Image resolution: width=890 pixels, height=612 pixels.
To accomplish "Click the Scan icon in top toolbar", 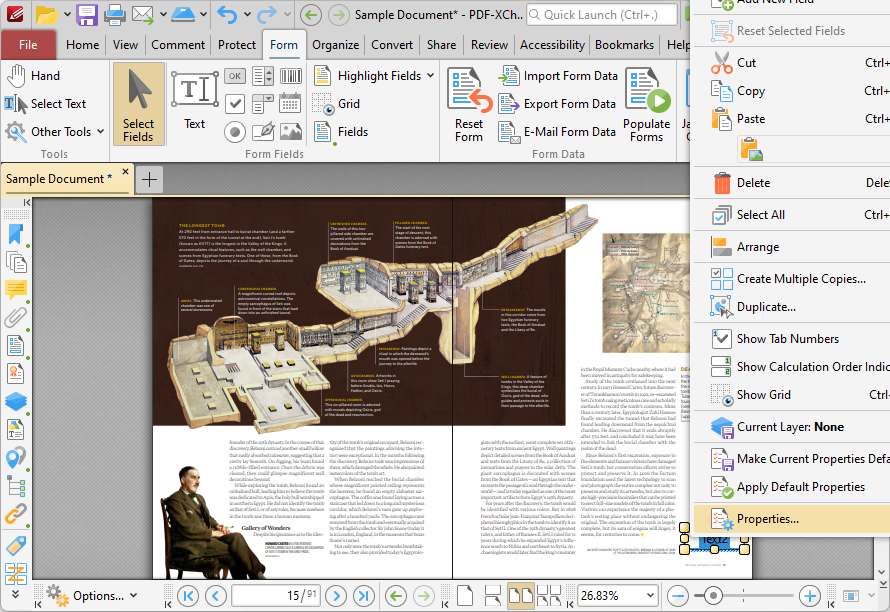I will click(x=183, y=15).
